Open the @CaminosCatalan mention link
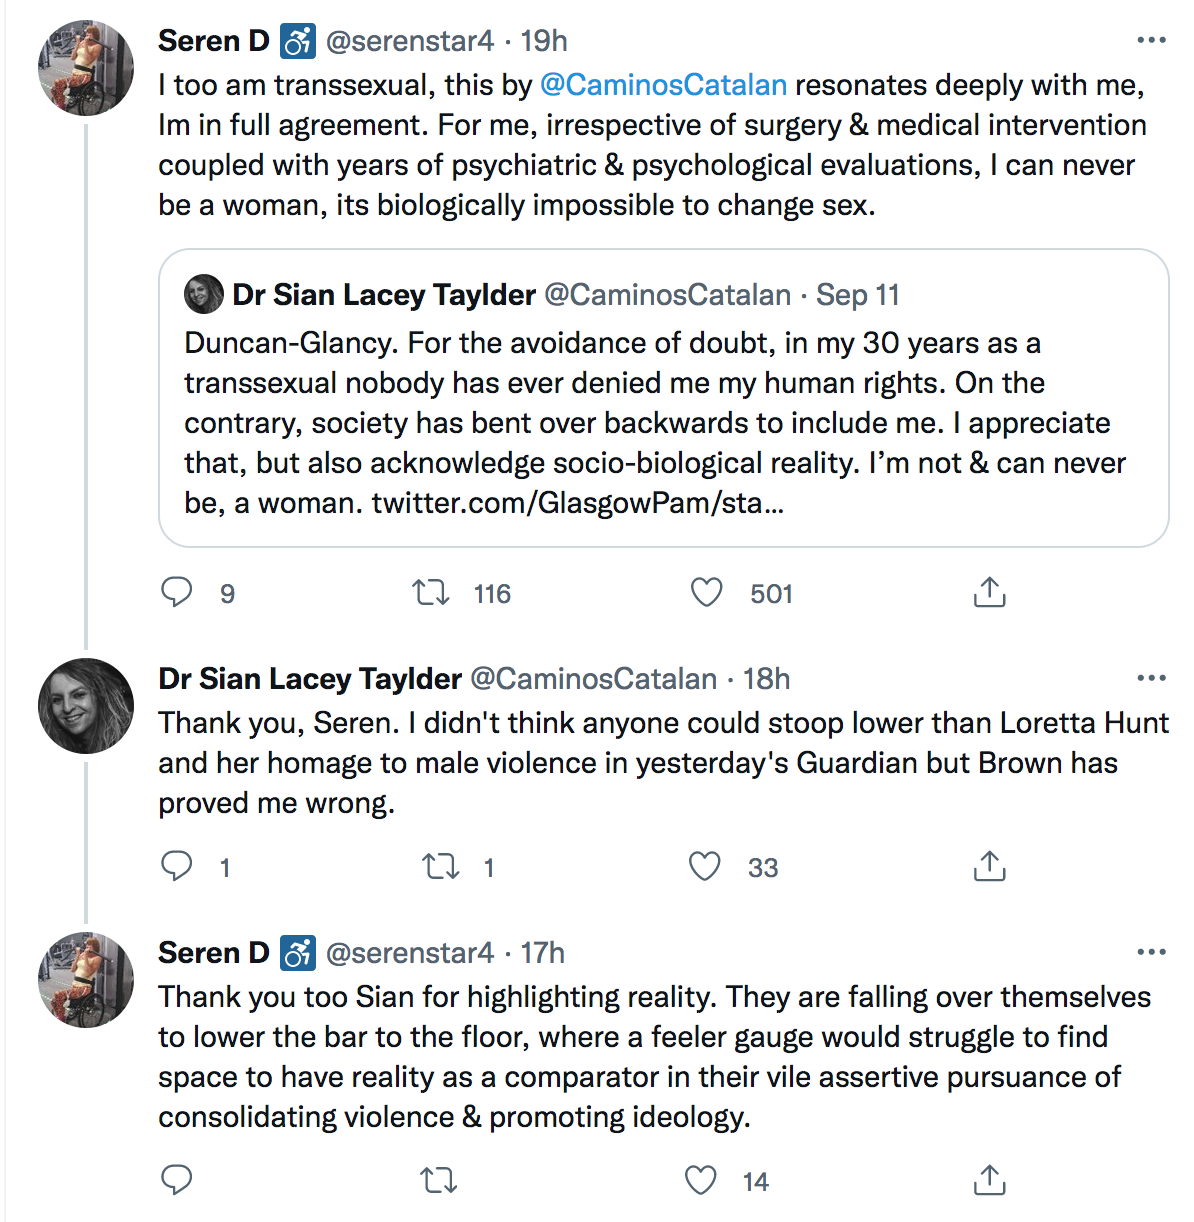The image size is (1194, 1222). (x=664, y=85)
